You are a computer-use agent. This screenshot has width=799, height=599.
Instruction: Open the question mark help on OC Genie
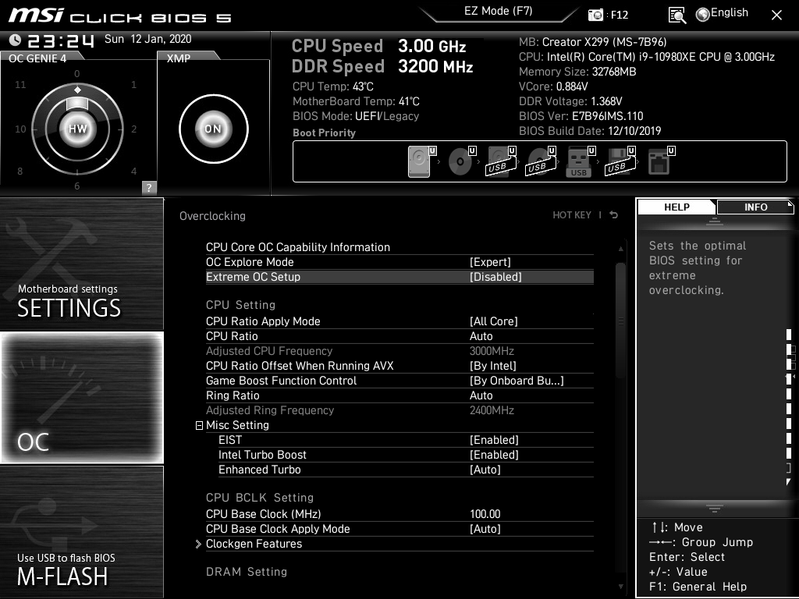click(149, 187)
